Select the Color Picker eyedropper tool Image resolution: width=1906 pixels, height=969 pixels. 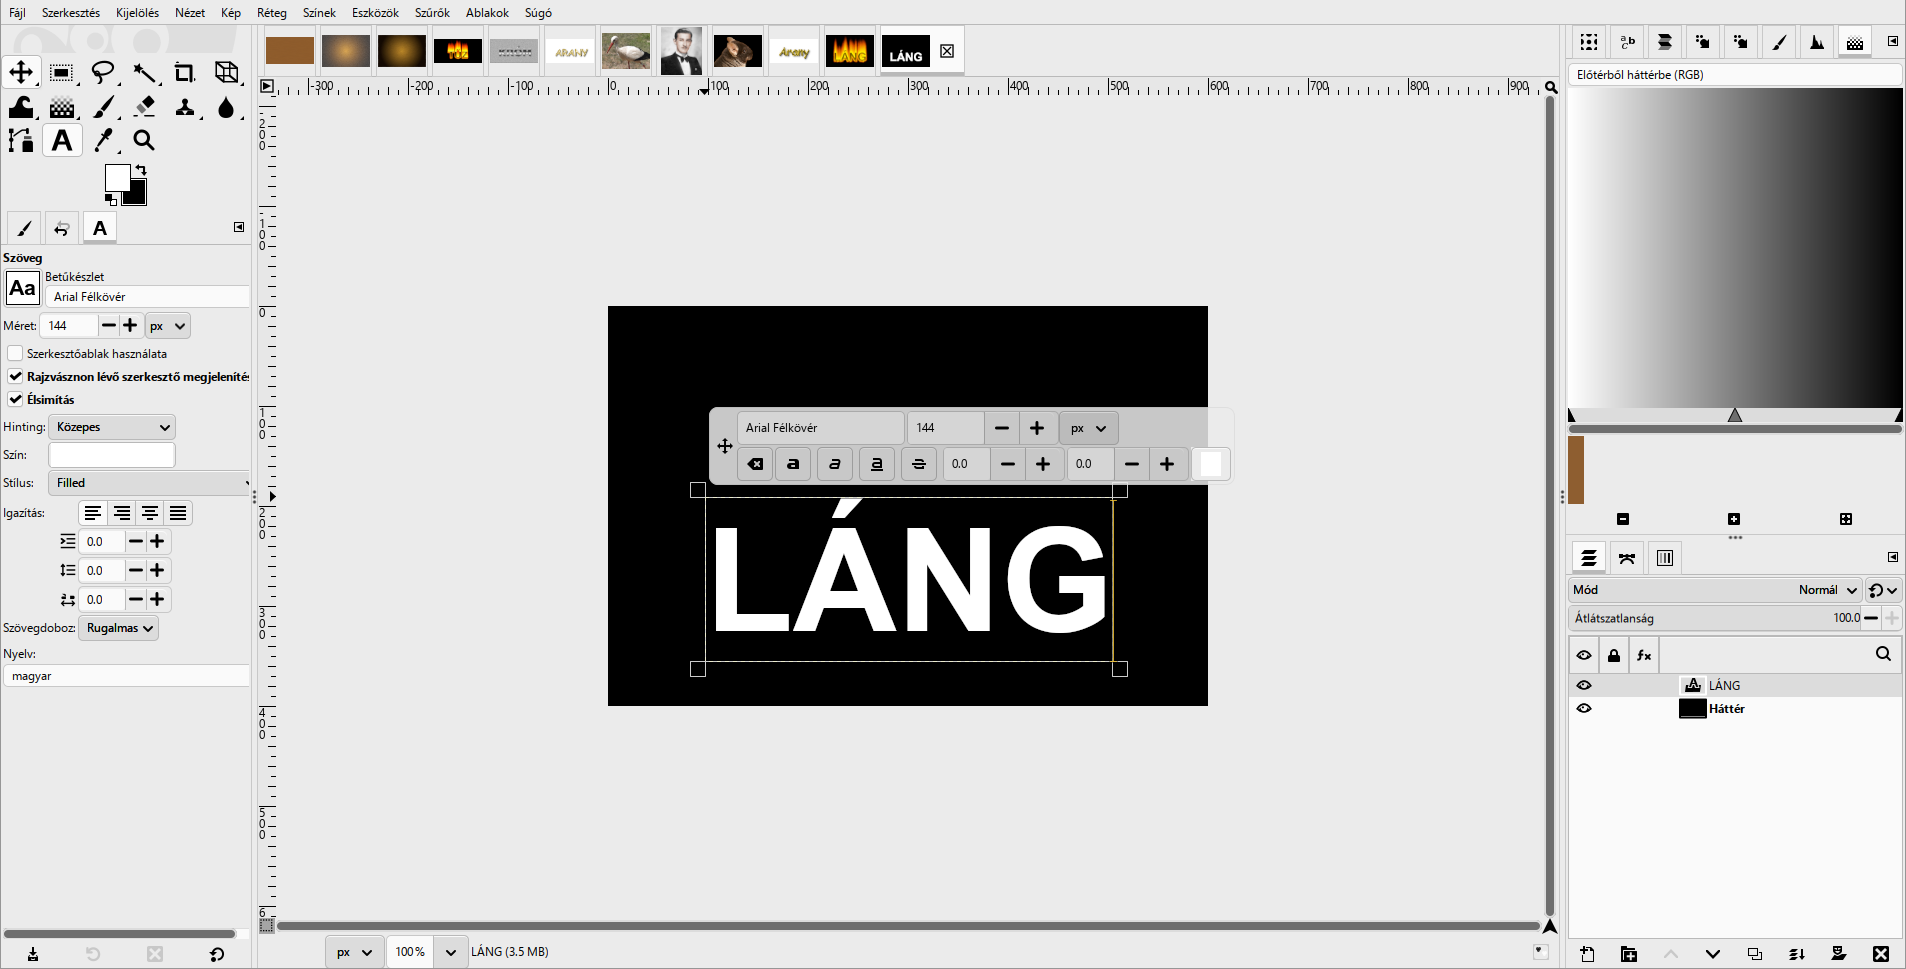[103, 140]
